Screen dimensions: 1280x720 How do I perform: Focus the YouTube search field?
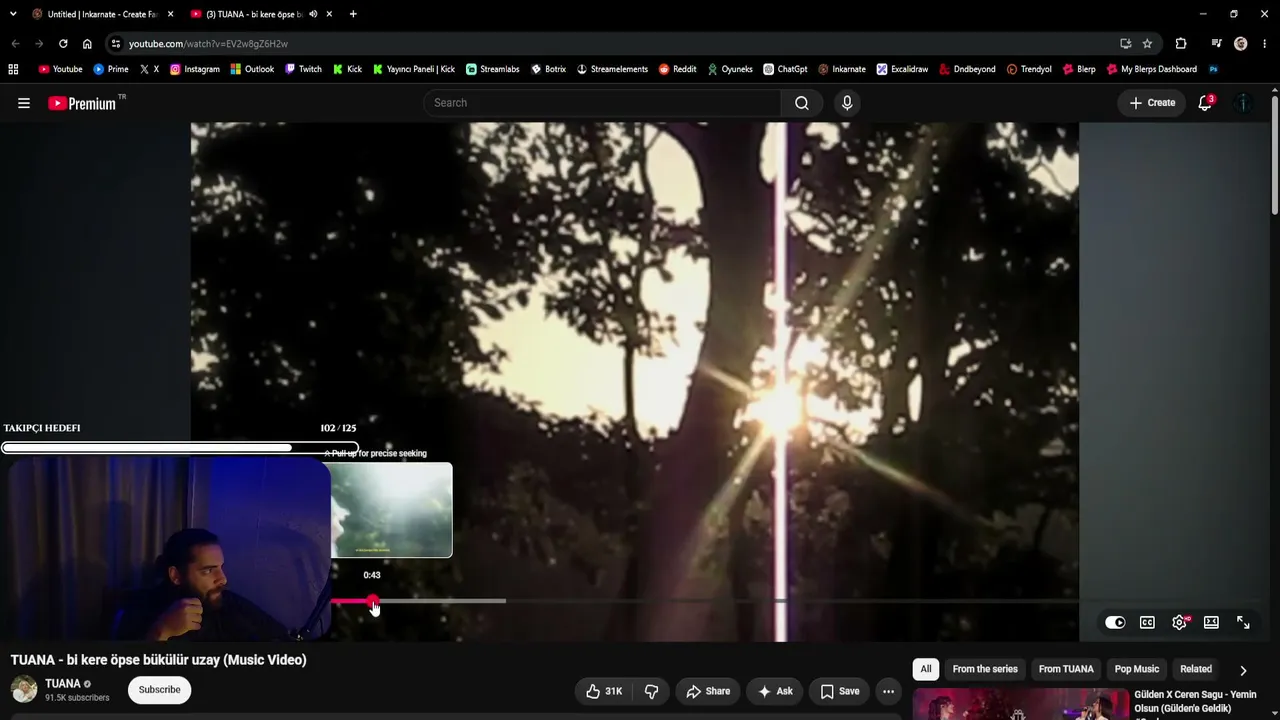coord(603,103)
